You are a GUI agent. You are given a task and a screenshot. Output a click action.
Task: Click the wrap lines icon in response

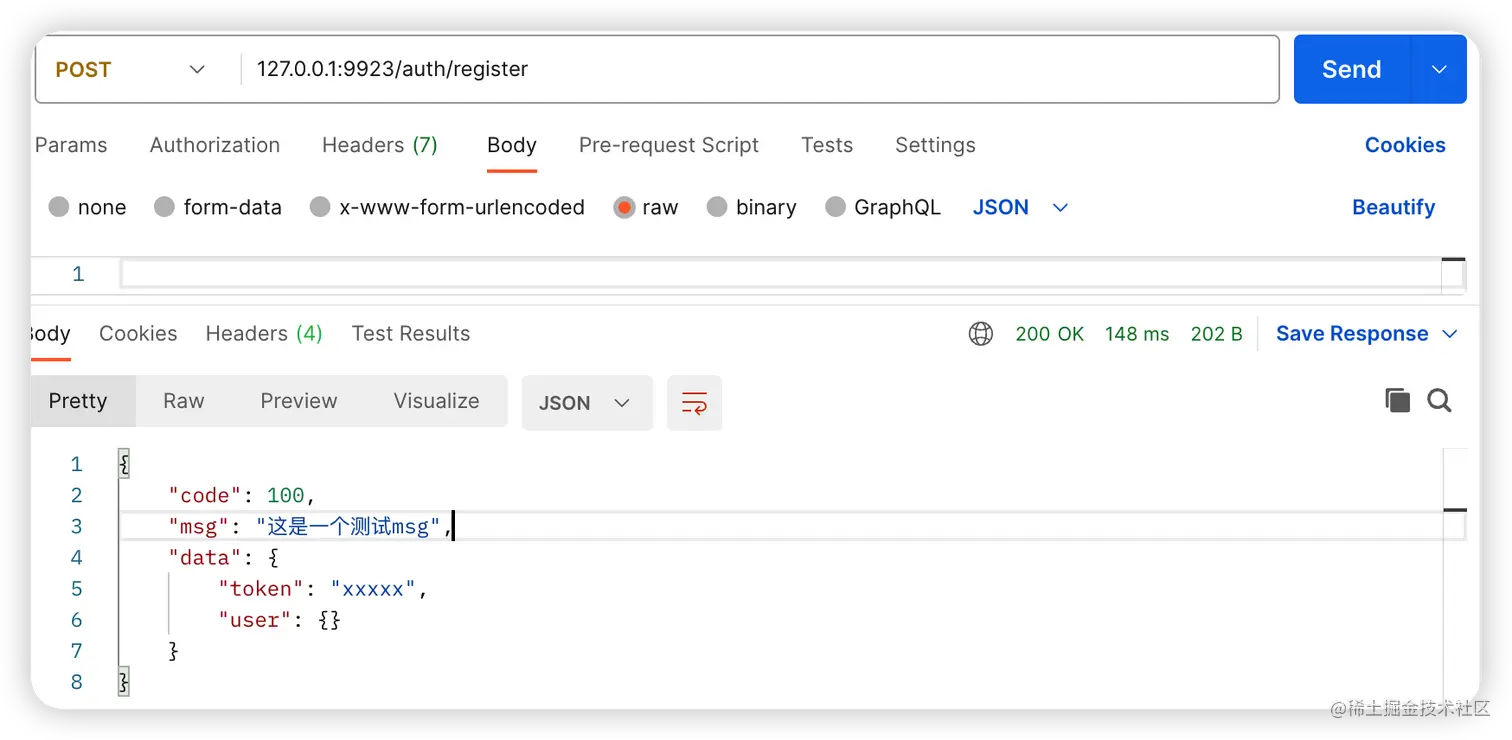coord(694,403)
